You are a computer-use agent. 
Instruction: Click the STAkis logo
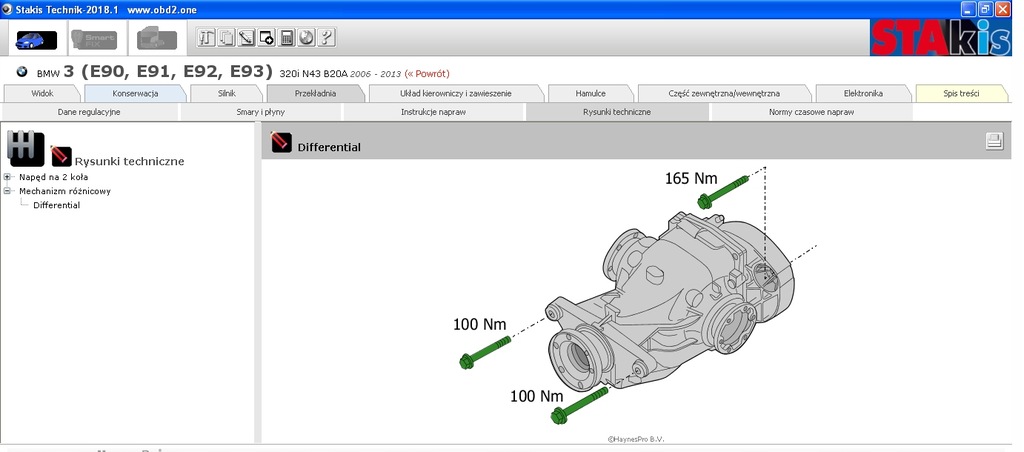pos(940,38)
